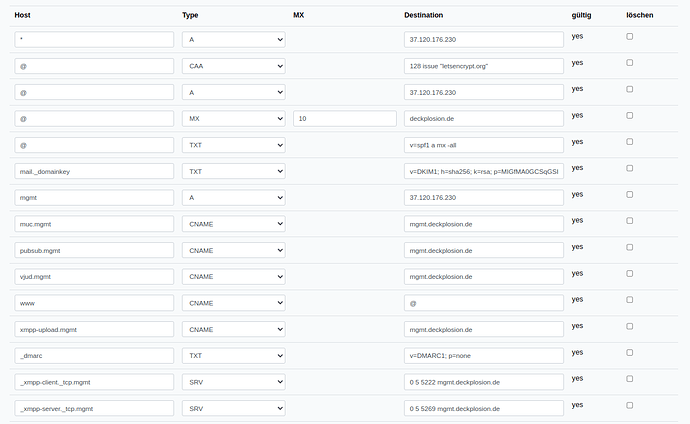Edit destination 128 issue letsencrypt.org
The height and width of the screenshot is (424, 690).
tap(484, 66)
